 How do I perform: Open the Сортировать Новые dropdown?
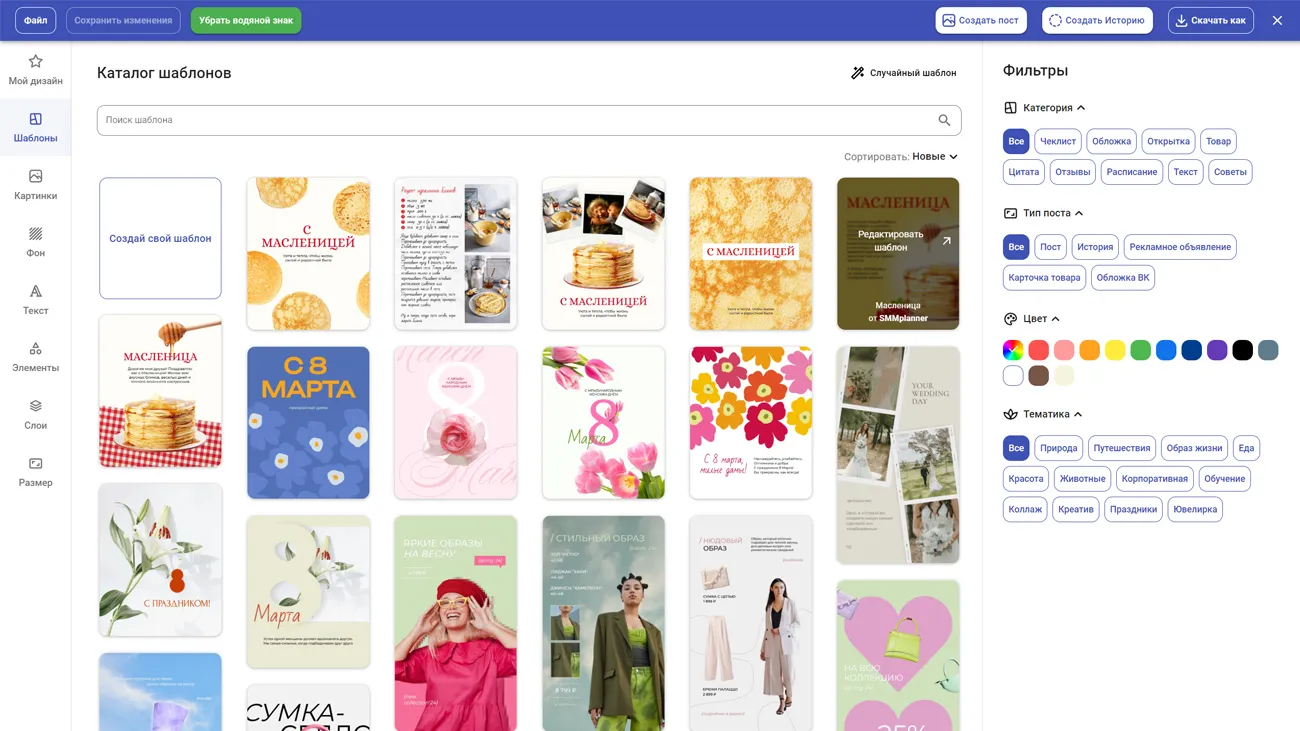934,157
